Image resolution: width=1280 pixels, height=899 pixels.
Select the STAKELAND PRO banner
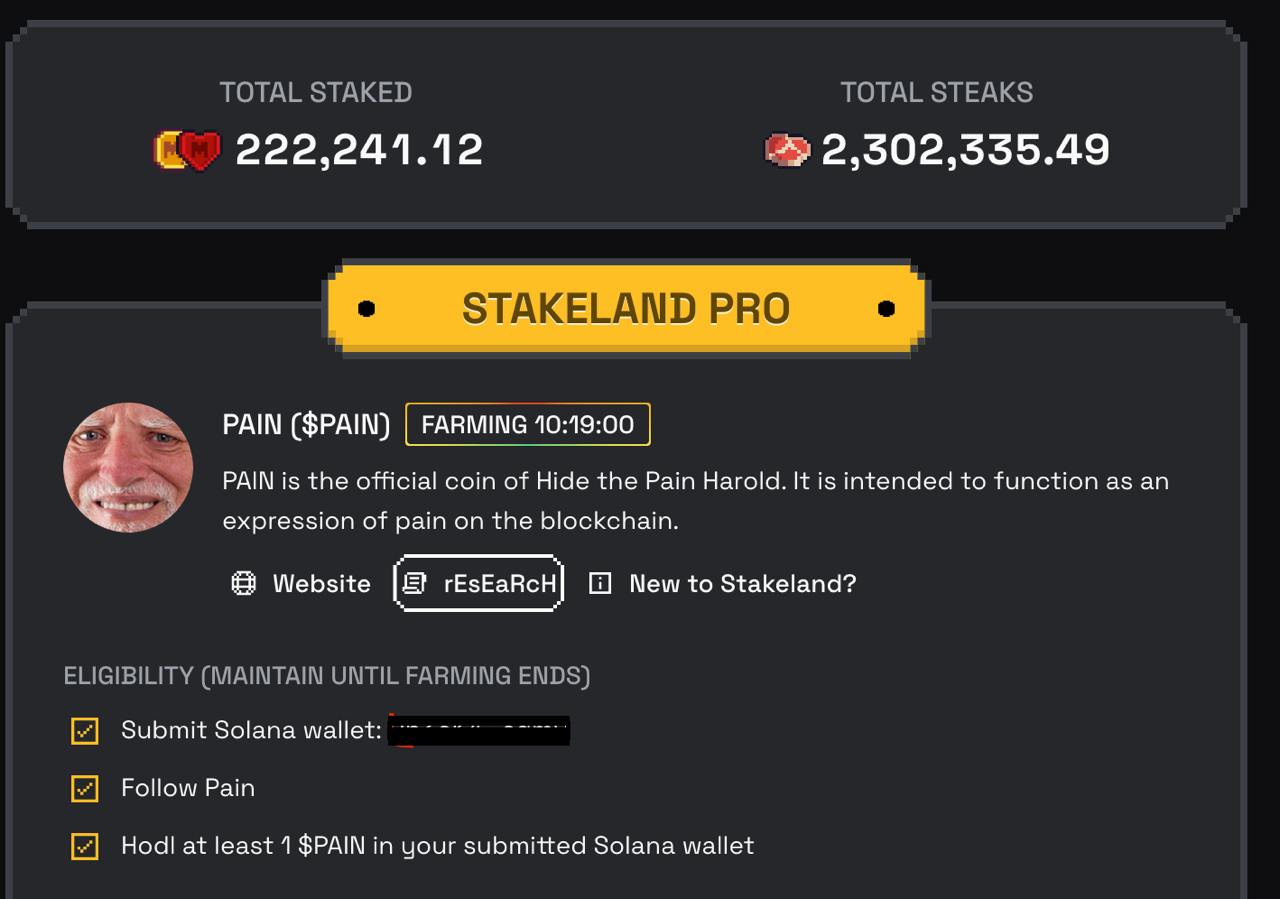(626, 309)
